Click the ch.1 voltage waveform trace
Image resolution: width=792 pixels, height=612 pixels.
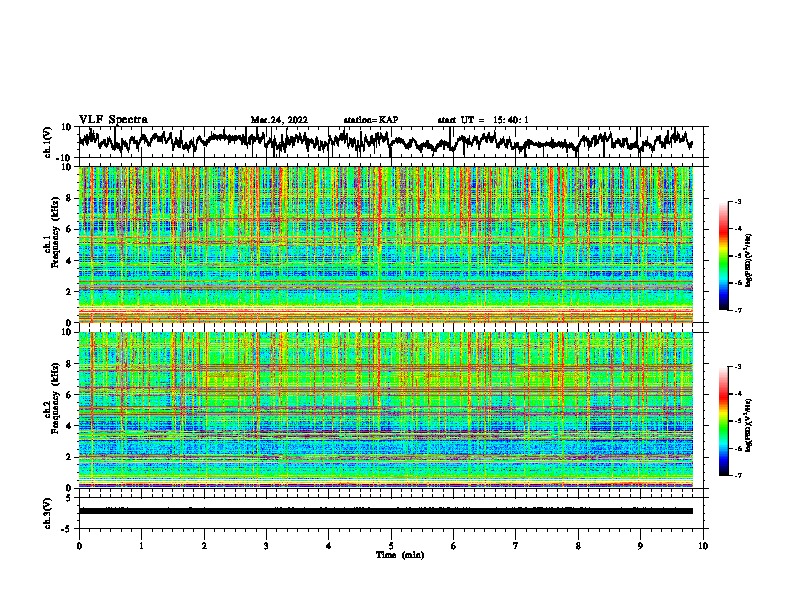(x=385, y=142)
